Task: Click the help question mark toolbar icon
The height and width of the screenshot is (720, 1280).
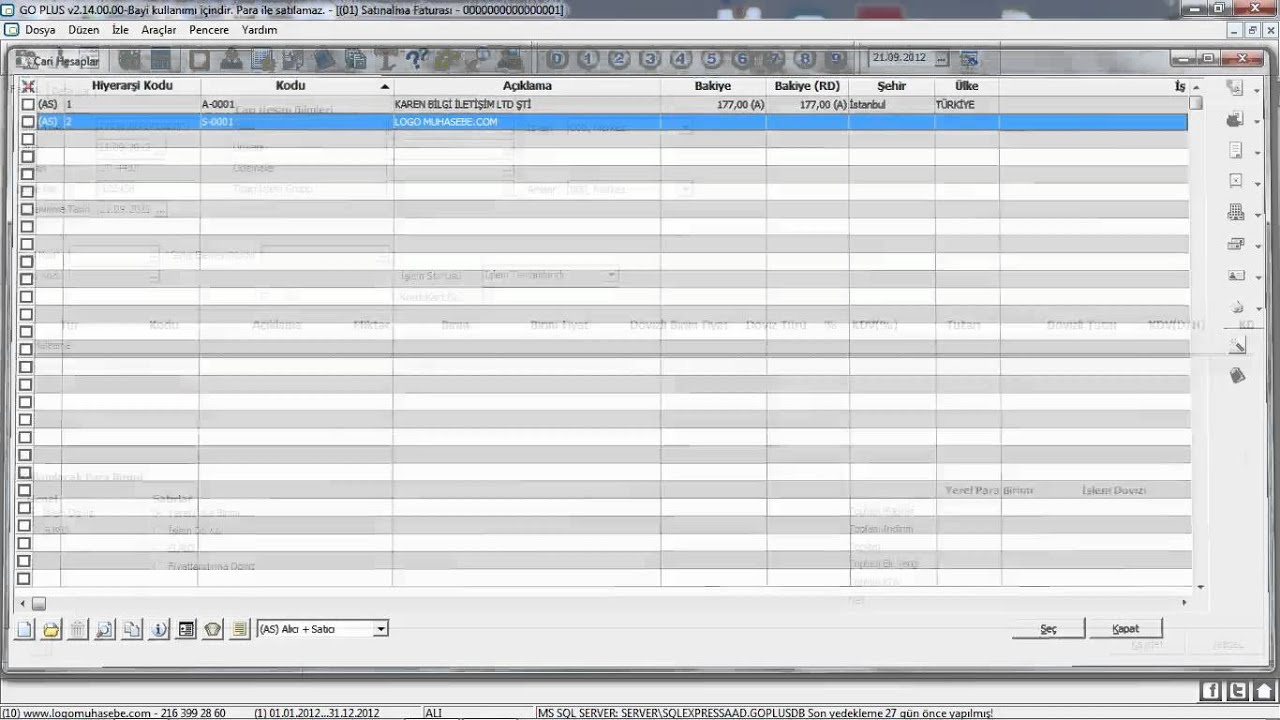Action: pos(416,58)
